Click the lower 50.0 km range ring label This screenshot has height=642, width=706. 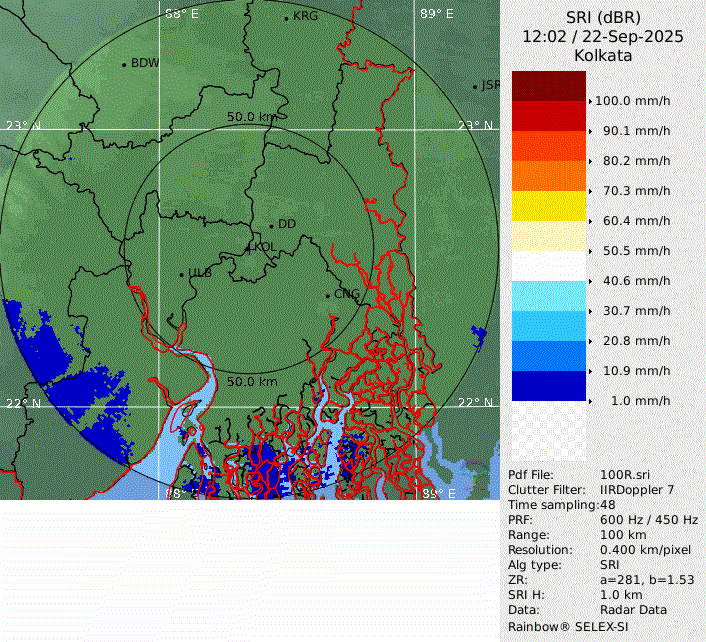pyautogui.click(x=252, y=381)
